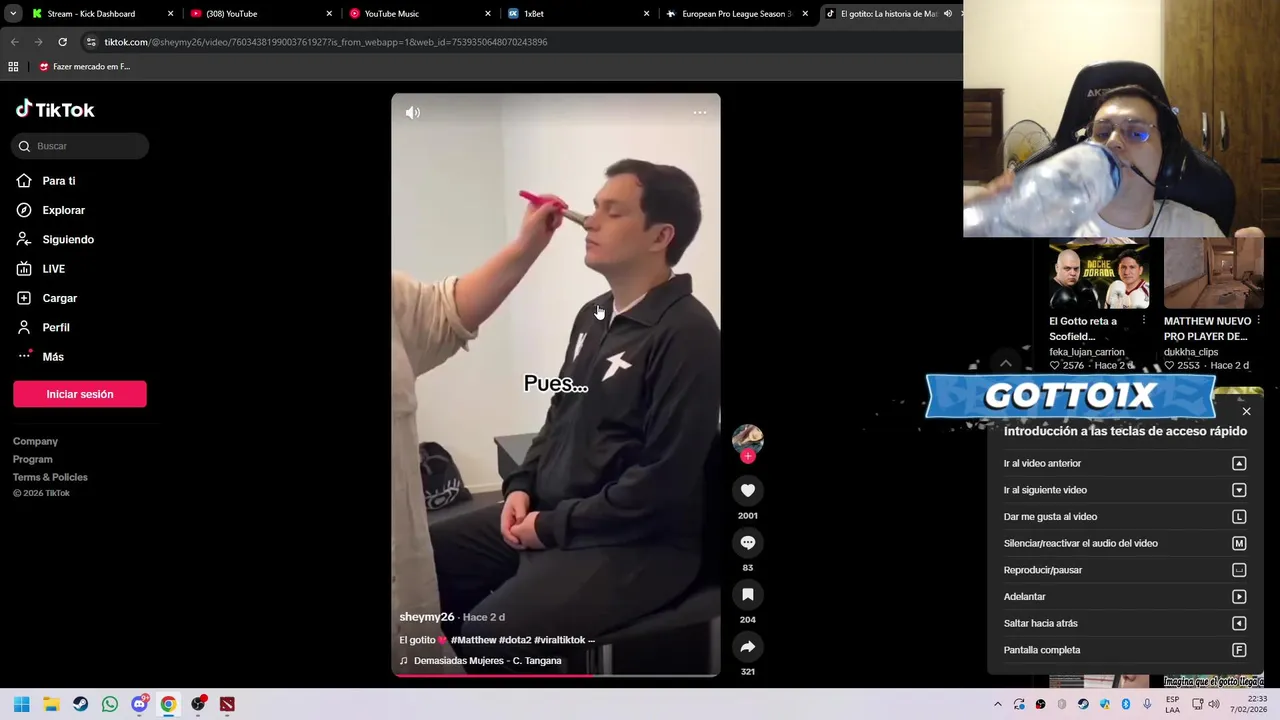The height and width of the screenshot is (720, 1280).
Task: Open Steam from taskbar
Action: coord(80,704)
